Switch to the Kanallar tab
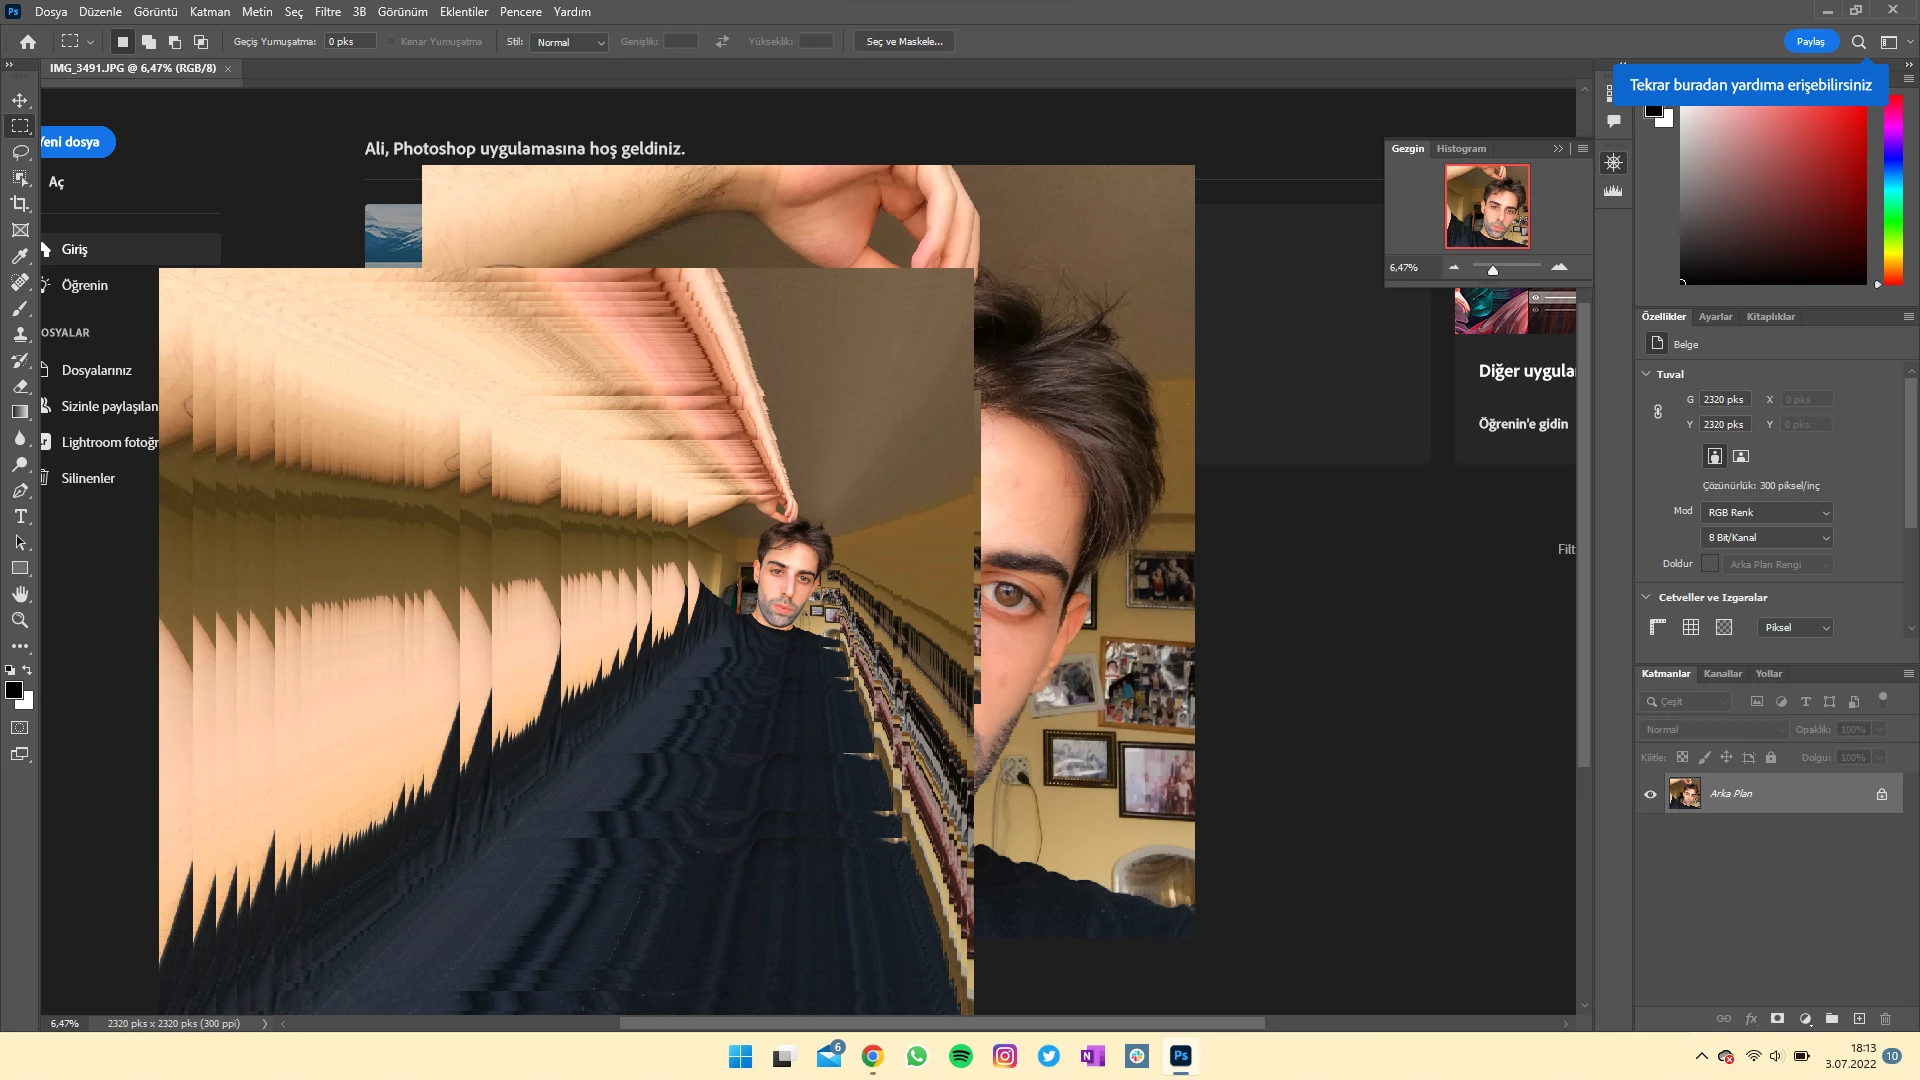 [1722, 674]
